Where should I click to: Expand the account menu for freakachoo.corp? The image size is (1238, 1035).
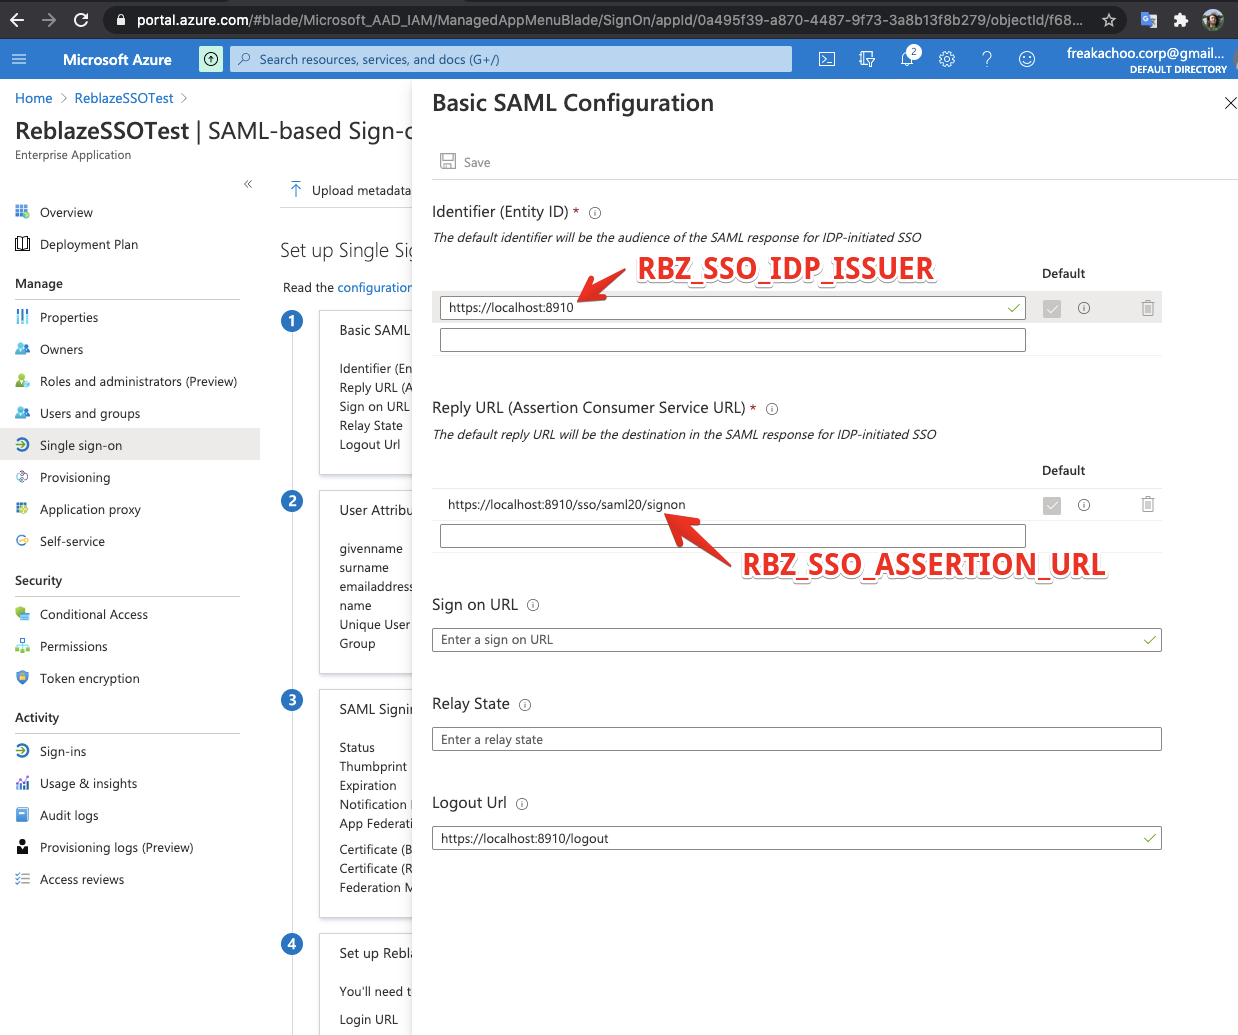point(1145,59)
